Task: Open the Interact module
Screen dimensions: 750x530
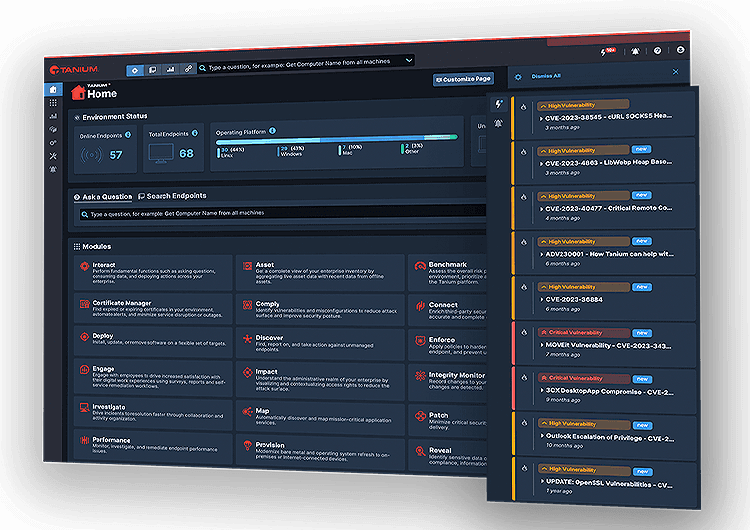Action: pyautogui.click(x=154, y=273)
